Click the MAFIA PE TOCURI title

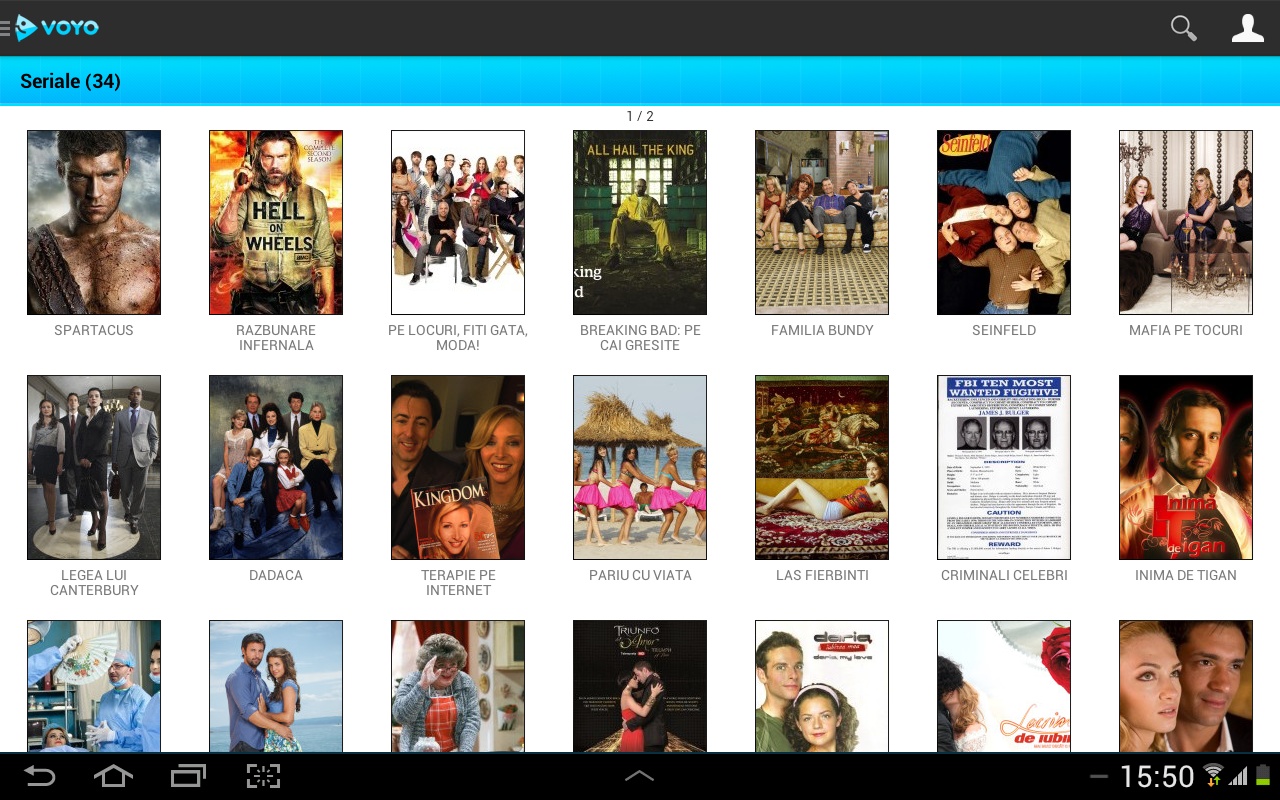coord(1185,330)
